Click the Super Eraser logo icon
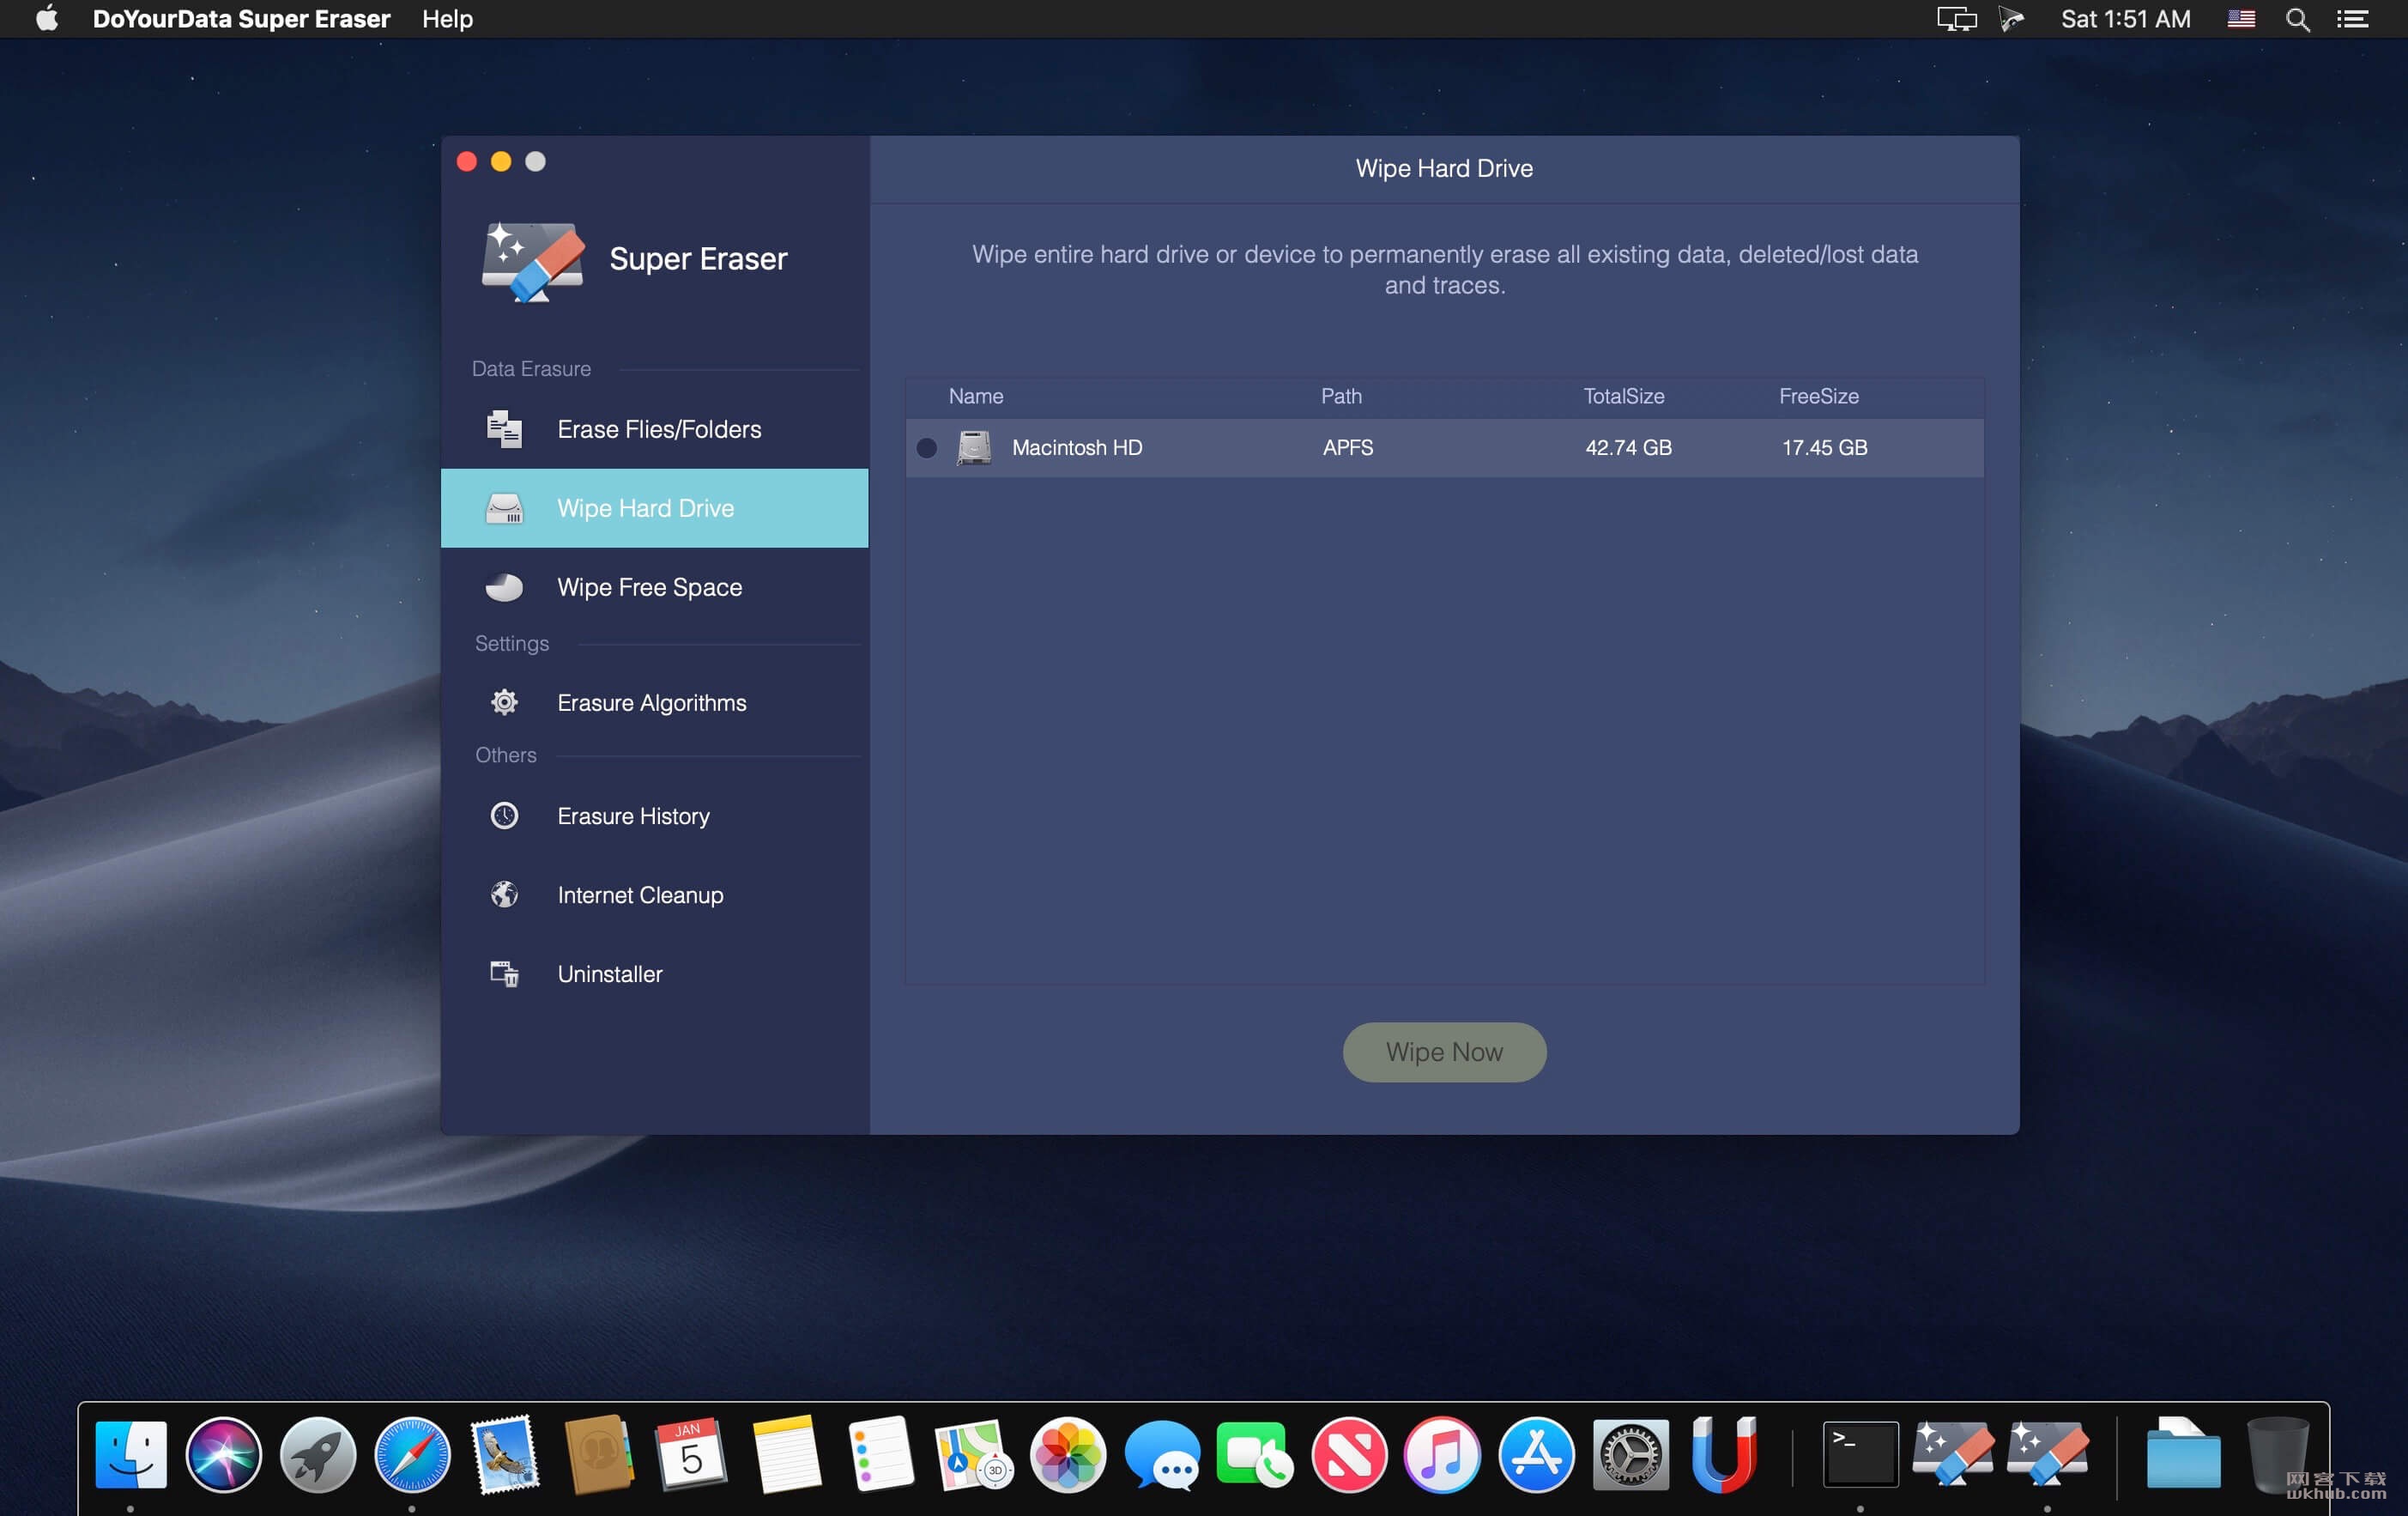 [532, 261]
